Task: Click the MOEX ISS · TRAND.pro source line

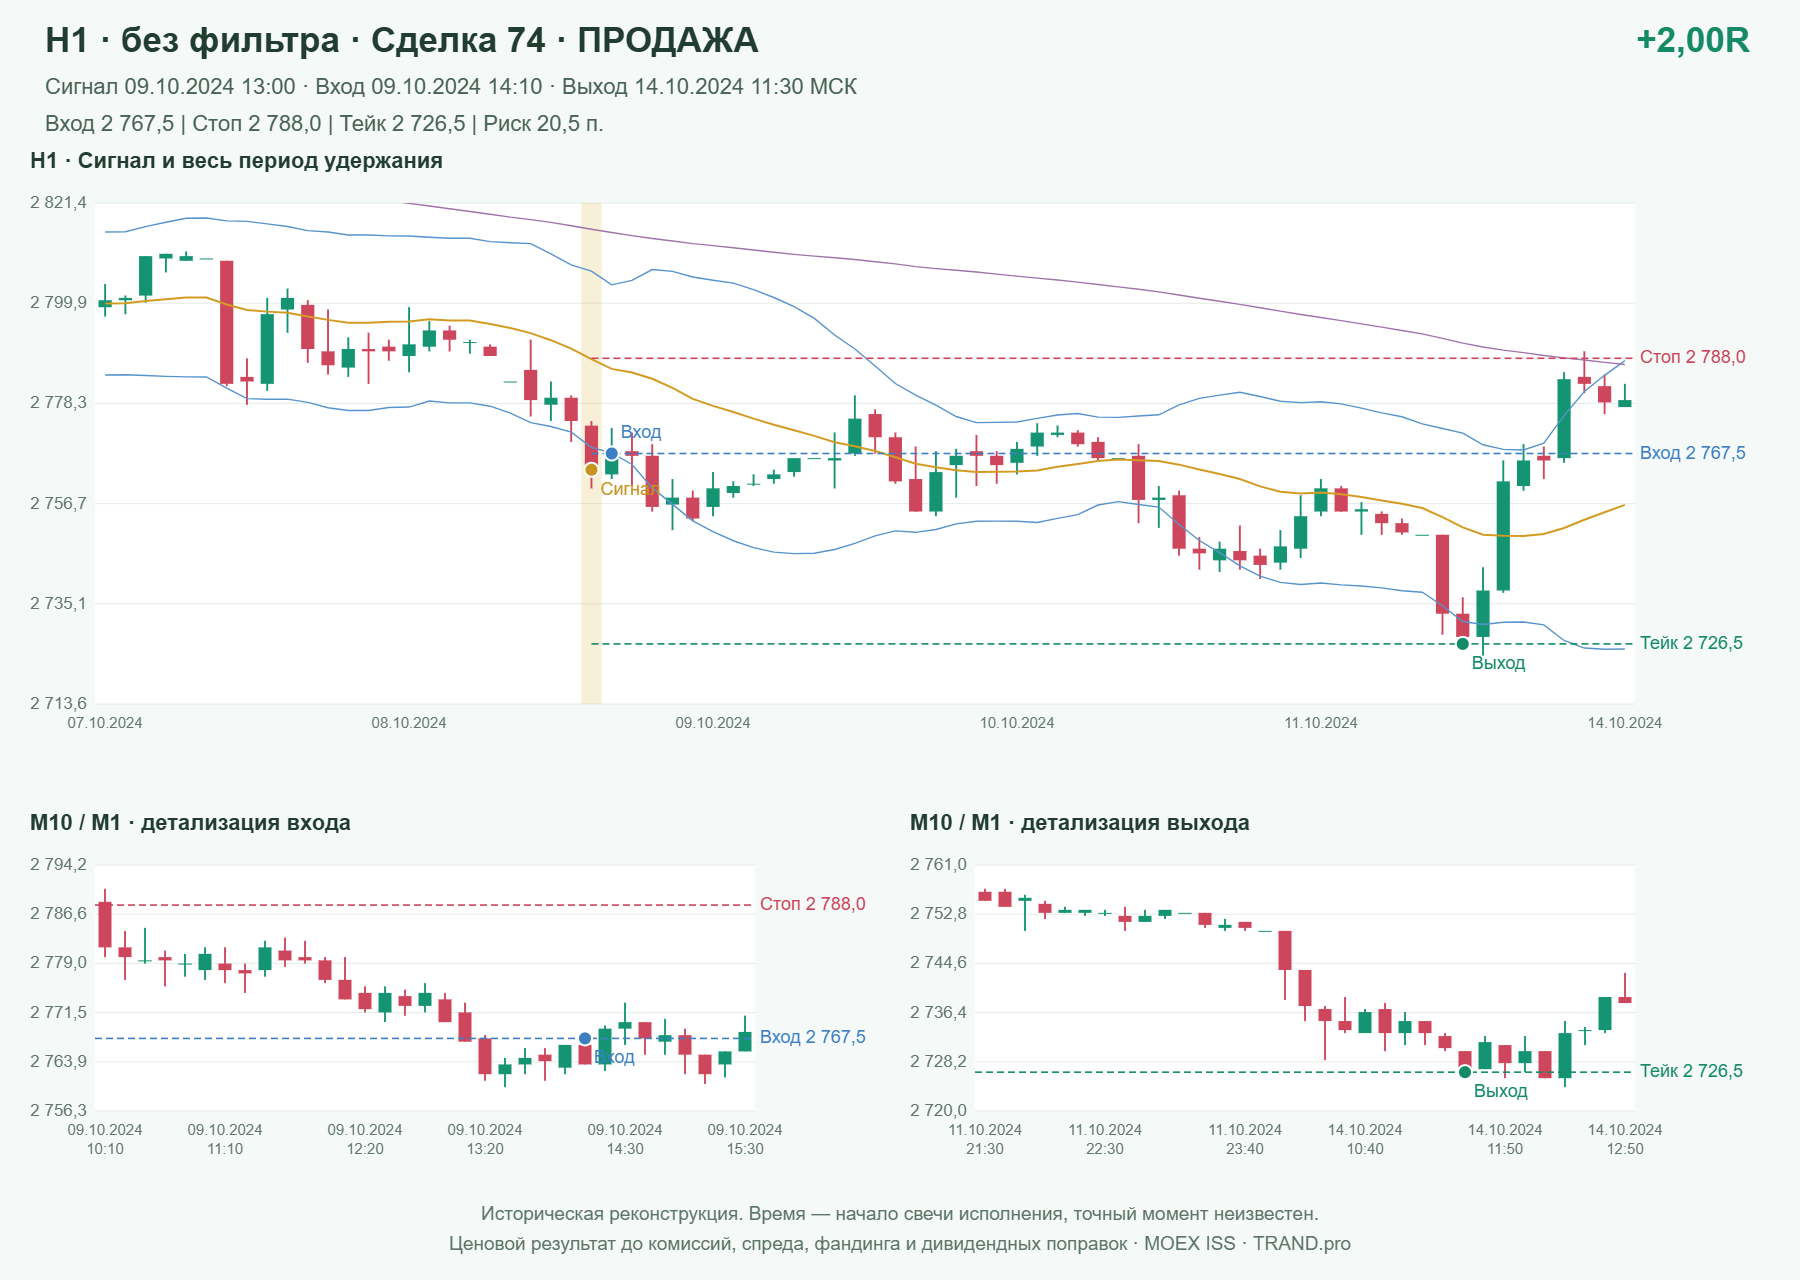Action: (x=900, y=1244)
